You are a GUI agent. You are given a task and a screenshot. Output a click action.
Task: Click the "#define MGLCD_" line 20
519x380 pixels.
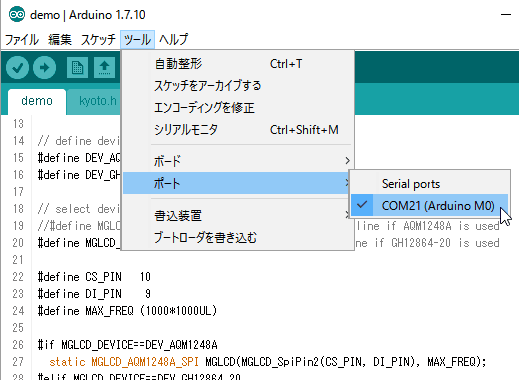pos(79,243)
